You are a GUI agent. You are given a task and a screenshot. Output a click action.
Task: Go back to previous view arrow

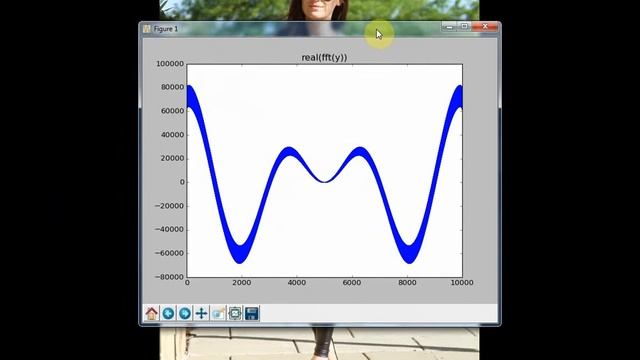coord(168,313)
